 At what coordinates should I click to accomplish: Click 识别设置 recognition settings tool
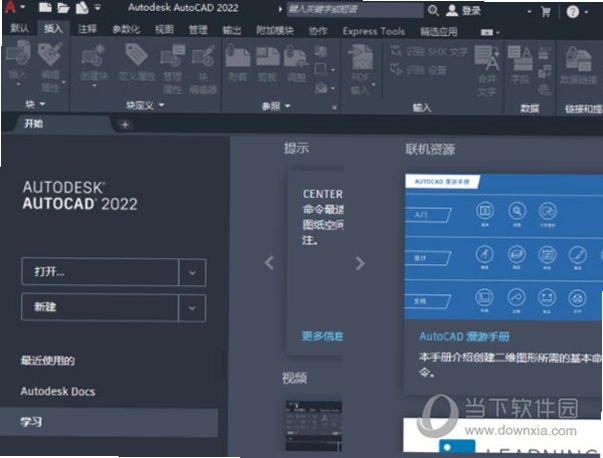tap(418, 70)
